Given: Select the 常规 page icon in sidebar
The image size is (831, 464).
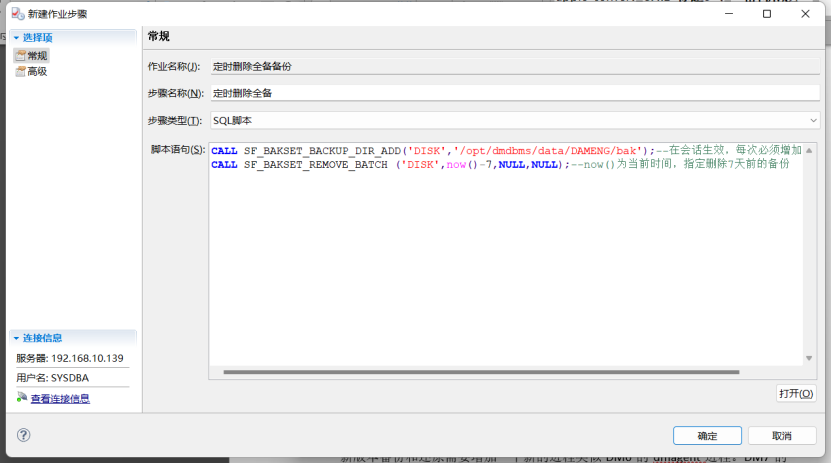Looking at the screenshot, I should (x=20, y=56).
